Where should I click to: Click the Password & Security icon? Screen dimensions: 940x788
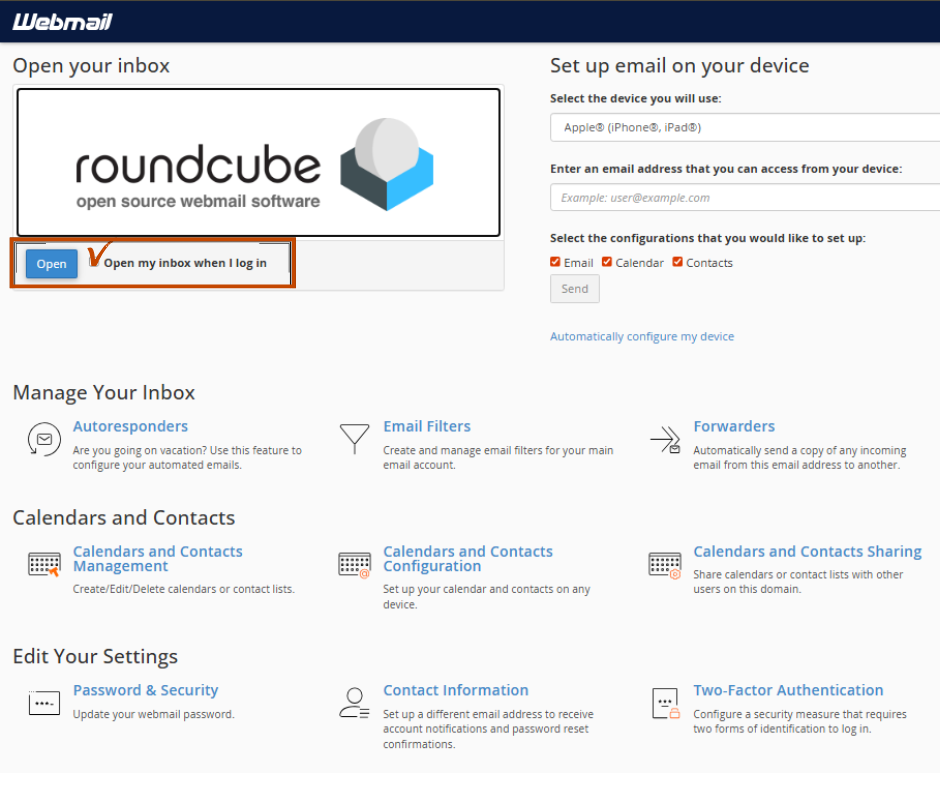pos(44,703)
